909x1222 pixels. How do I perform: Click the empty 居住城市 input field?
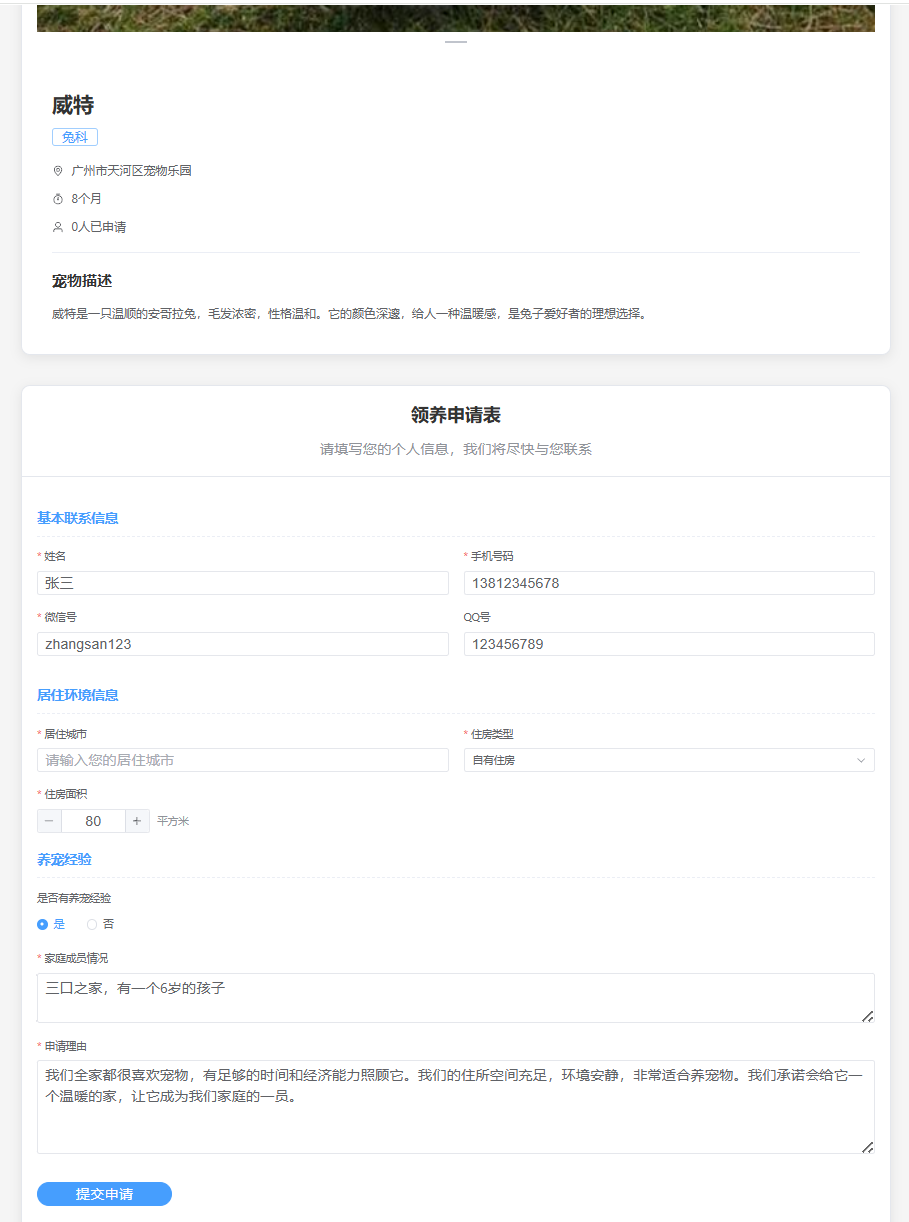(x=243, y=760)
